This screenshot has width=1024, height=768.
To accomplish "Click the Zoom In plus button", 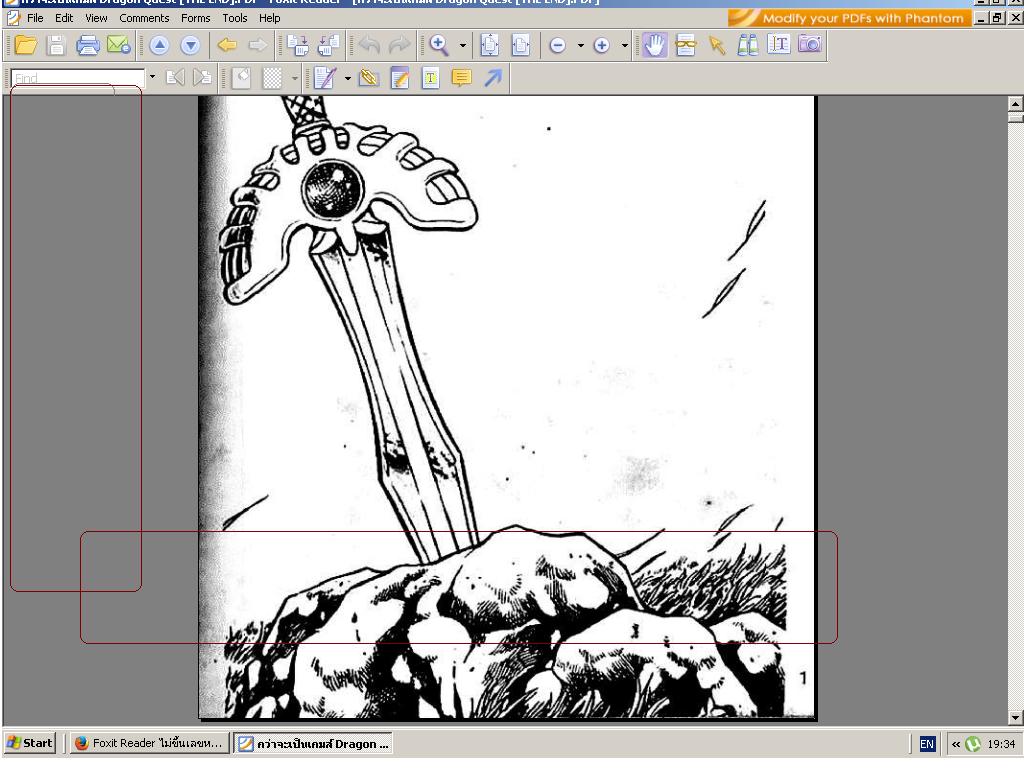I will pos(601,45).
